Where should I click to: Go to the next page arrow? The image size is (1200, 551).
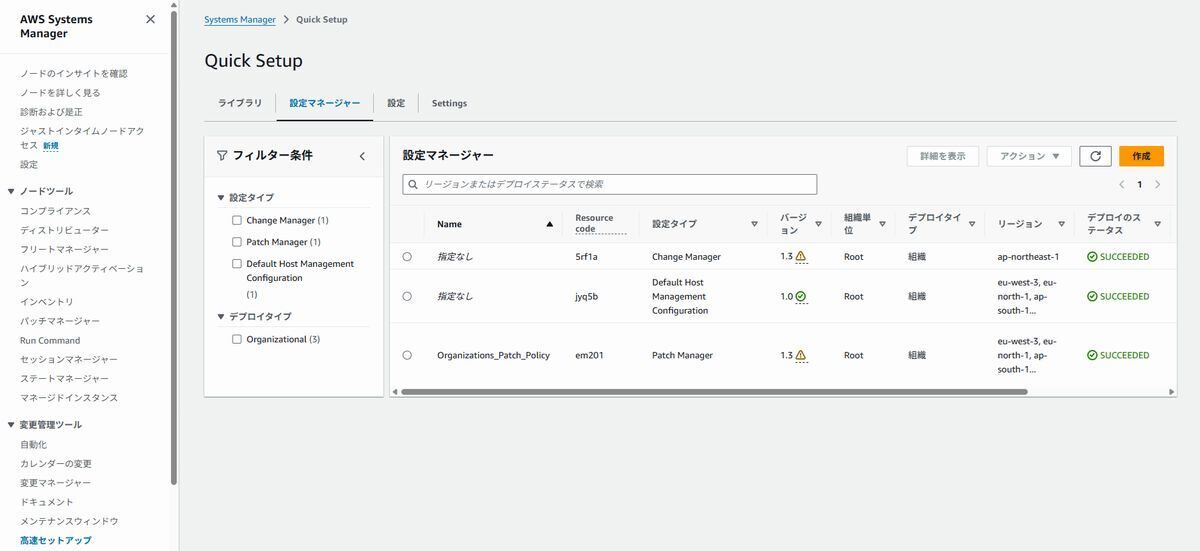1157,184
